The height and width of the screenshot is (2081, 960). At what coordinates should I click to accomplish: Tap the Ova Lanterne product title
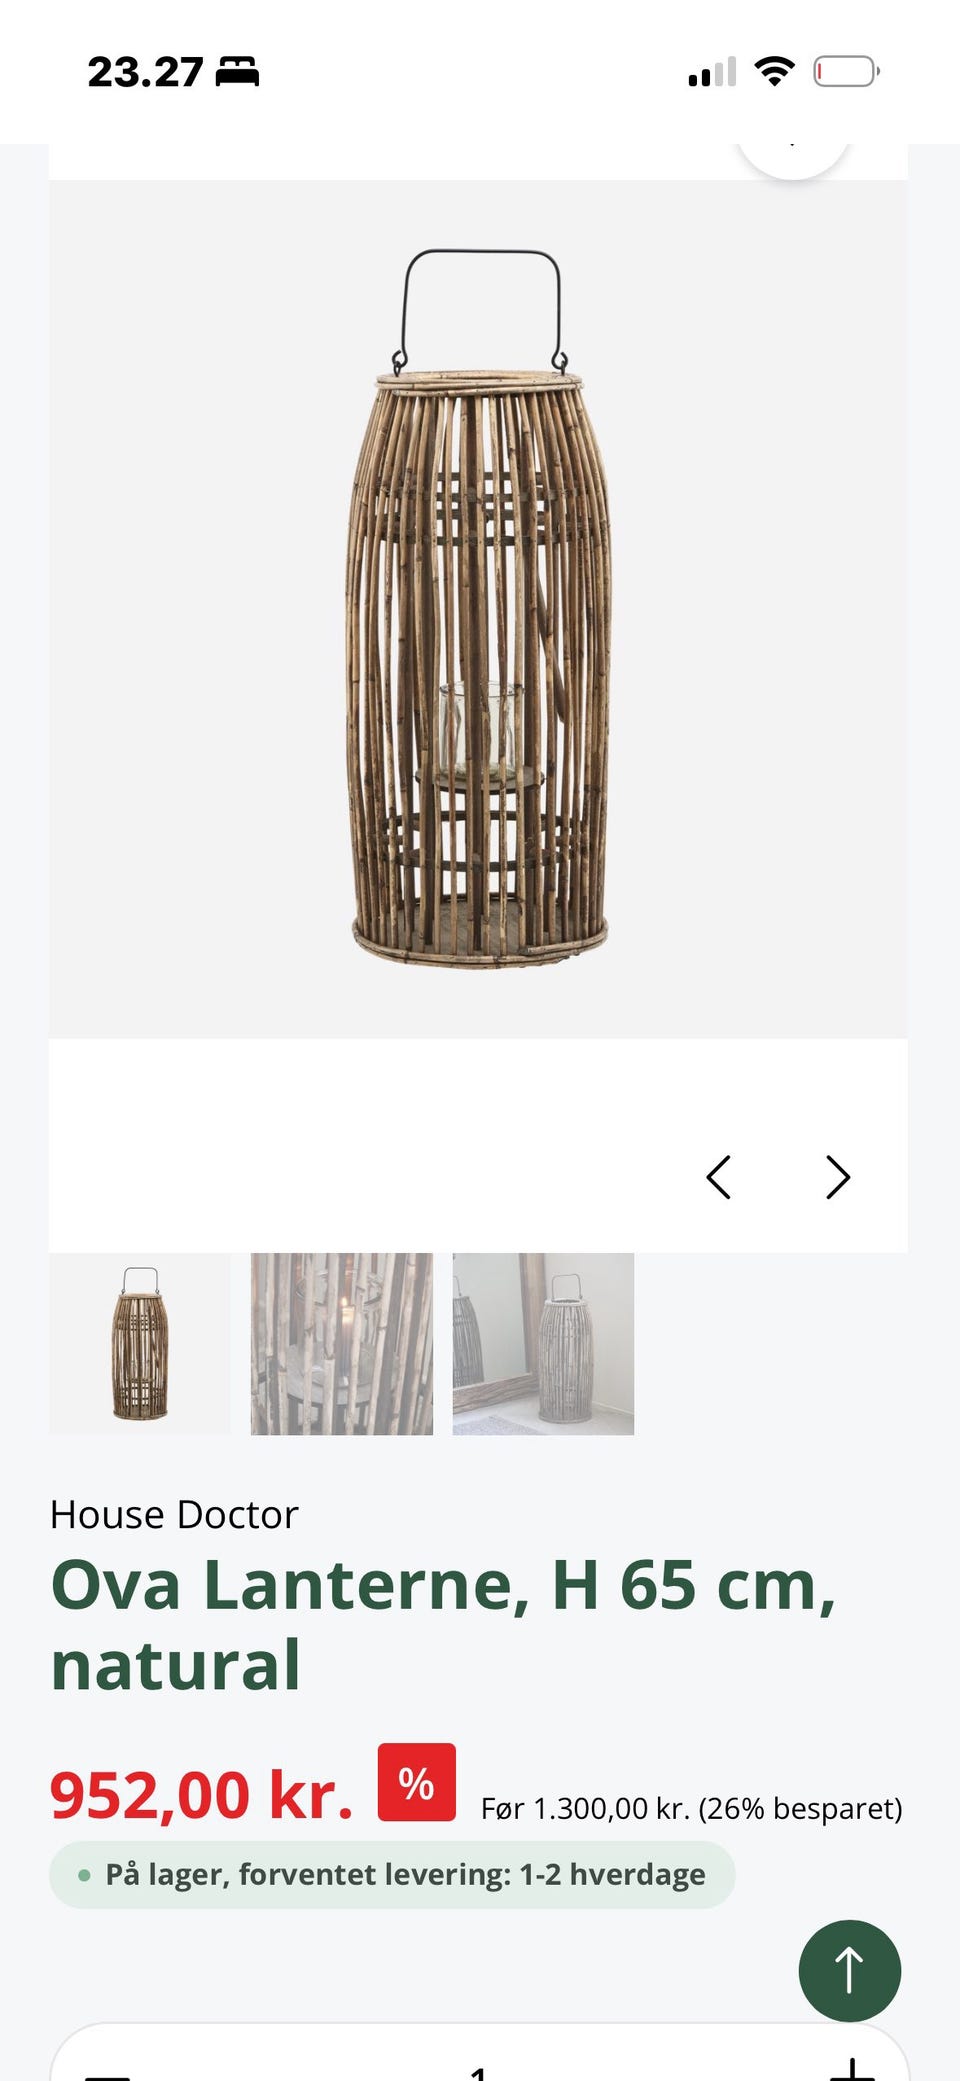click(x=443, y=1625)
